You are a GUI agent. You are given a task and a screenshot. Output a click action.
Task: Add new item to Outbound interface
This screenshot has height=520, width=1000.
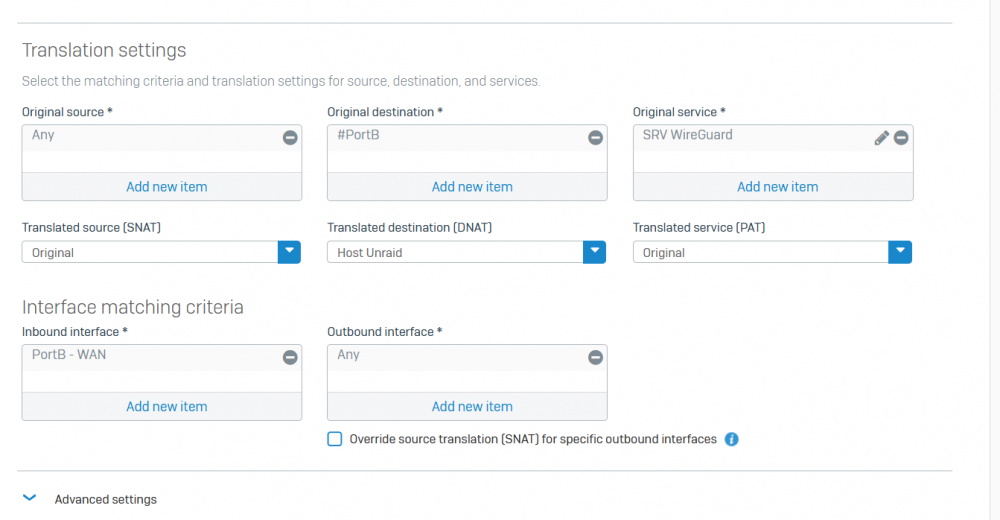(472, 406)
